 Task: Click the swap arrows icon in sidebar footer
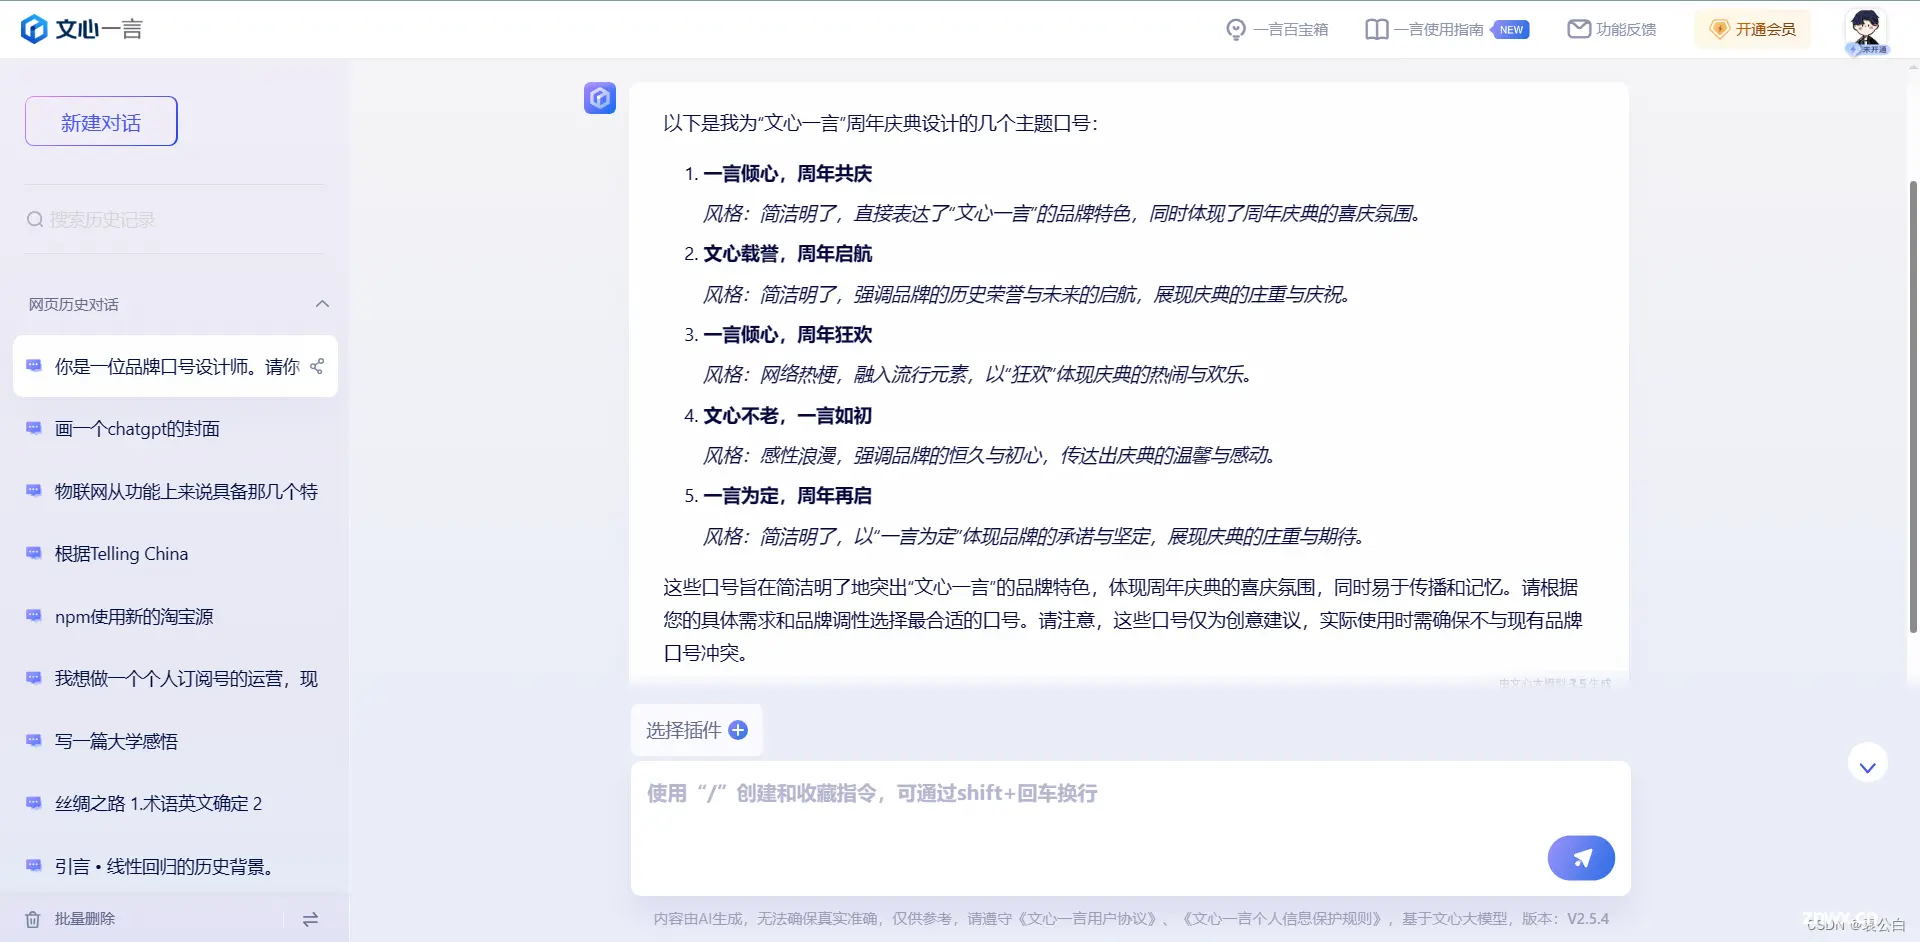tap(310, 919)
